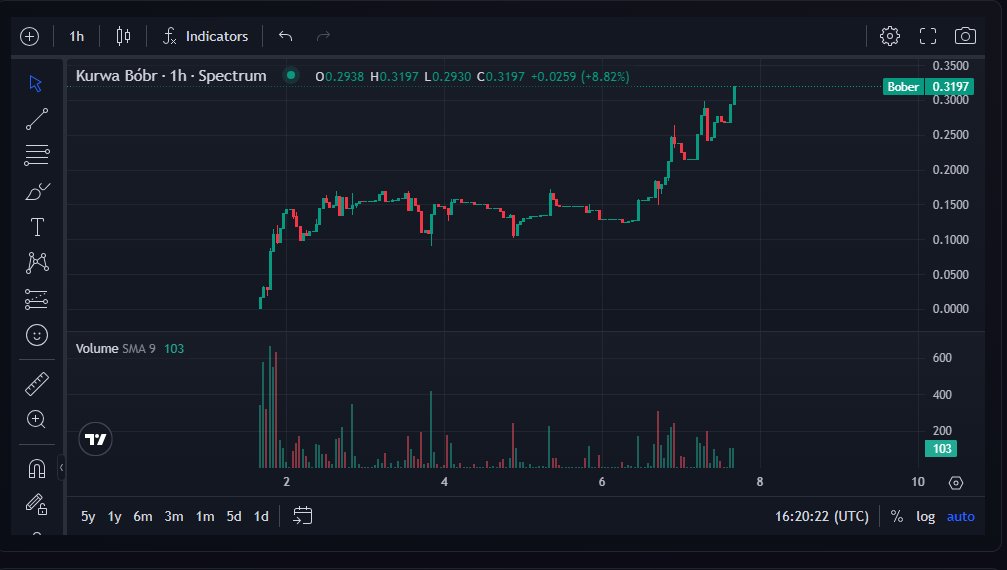The height and width of the screenshot is (570, 1007).
Task: Click the Volume indicator label
Action: 96,349
